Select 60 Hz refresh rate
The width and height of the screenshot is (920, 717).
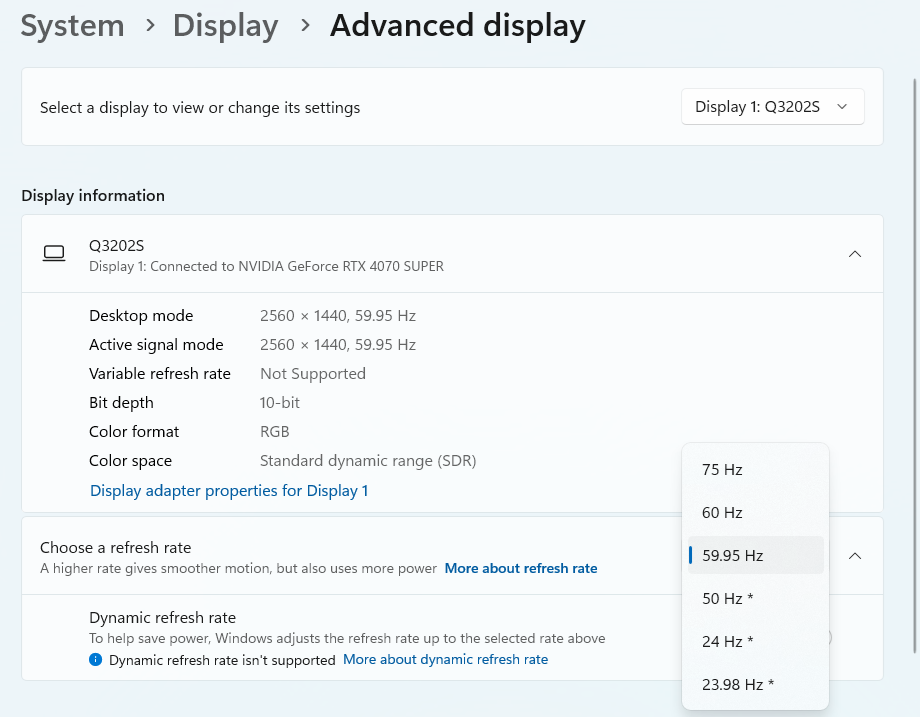[755, 512]
